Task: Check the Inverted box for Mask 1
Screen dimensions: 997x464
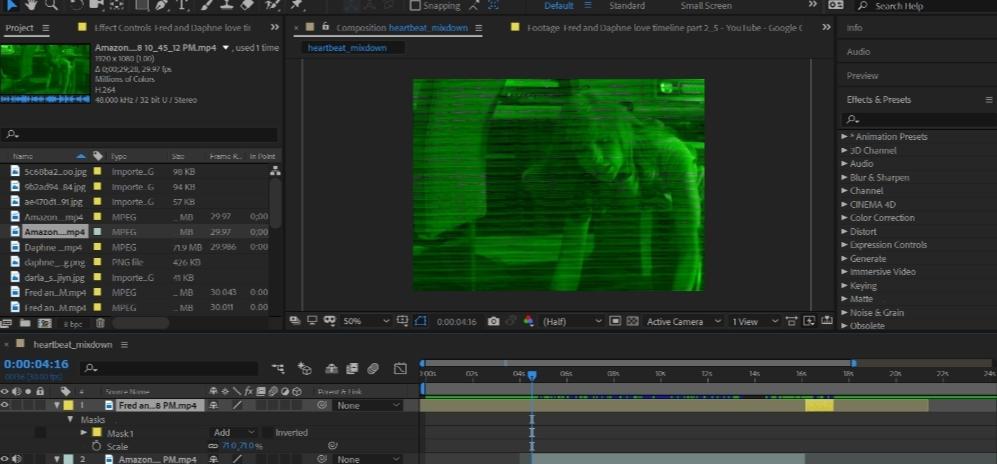Action: point(266,433)
